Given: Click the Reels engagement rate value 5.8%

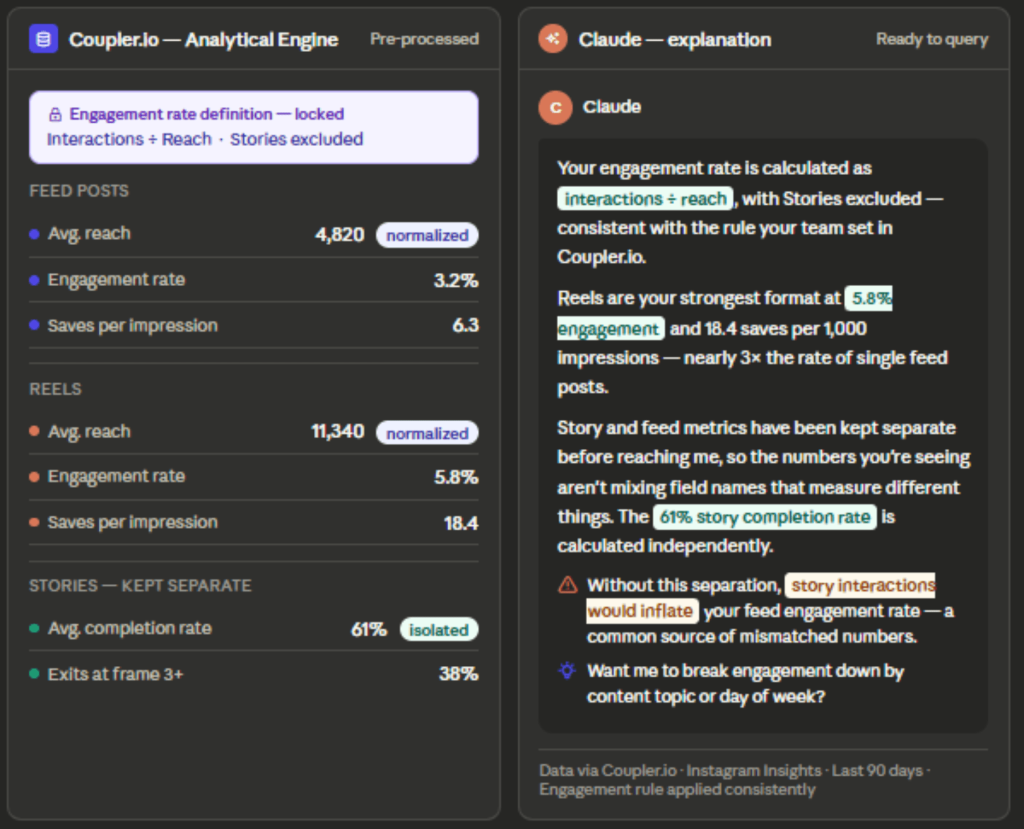Looking at the screenshot, I should [x=456, y=477].
